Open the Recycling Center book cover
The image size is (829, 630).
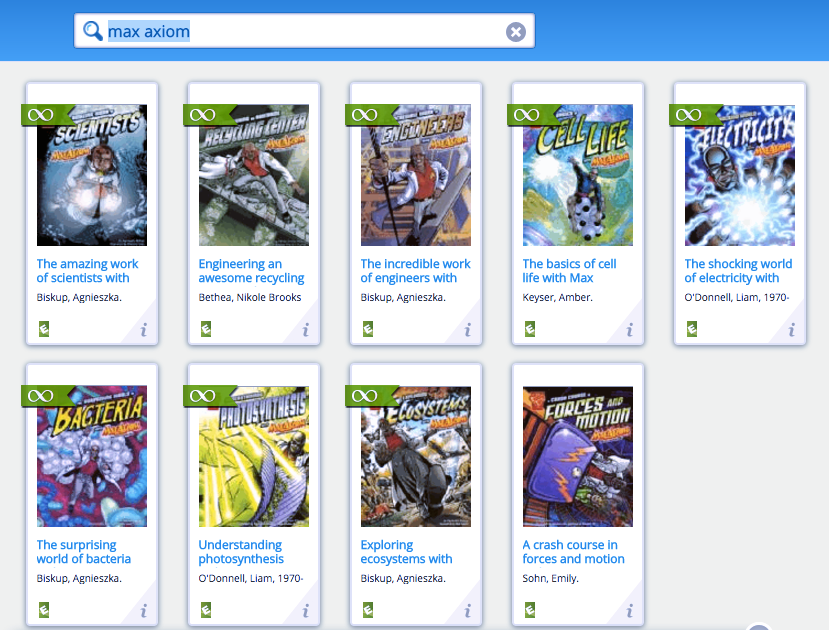pyautogui.click(x=254, y=175)
